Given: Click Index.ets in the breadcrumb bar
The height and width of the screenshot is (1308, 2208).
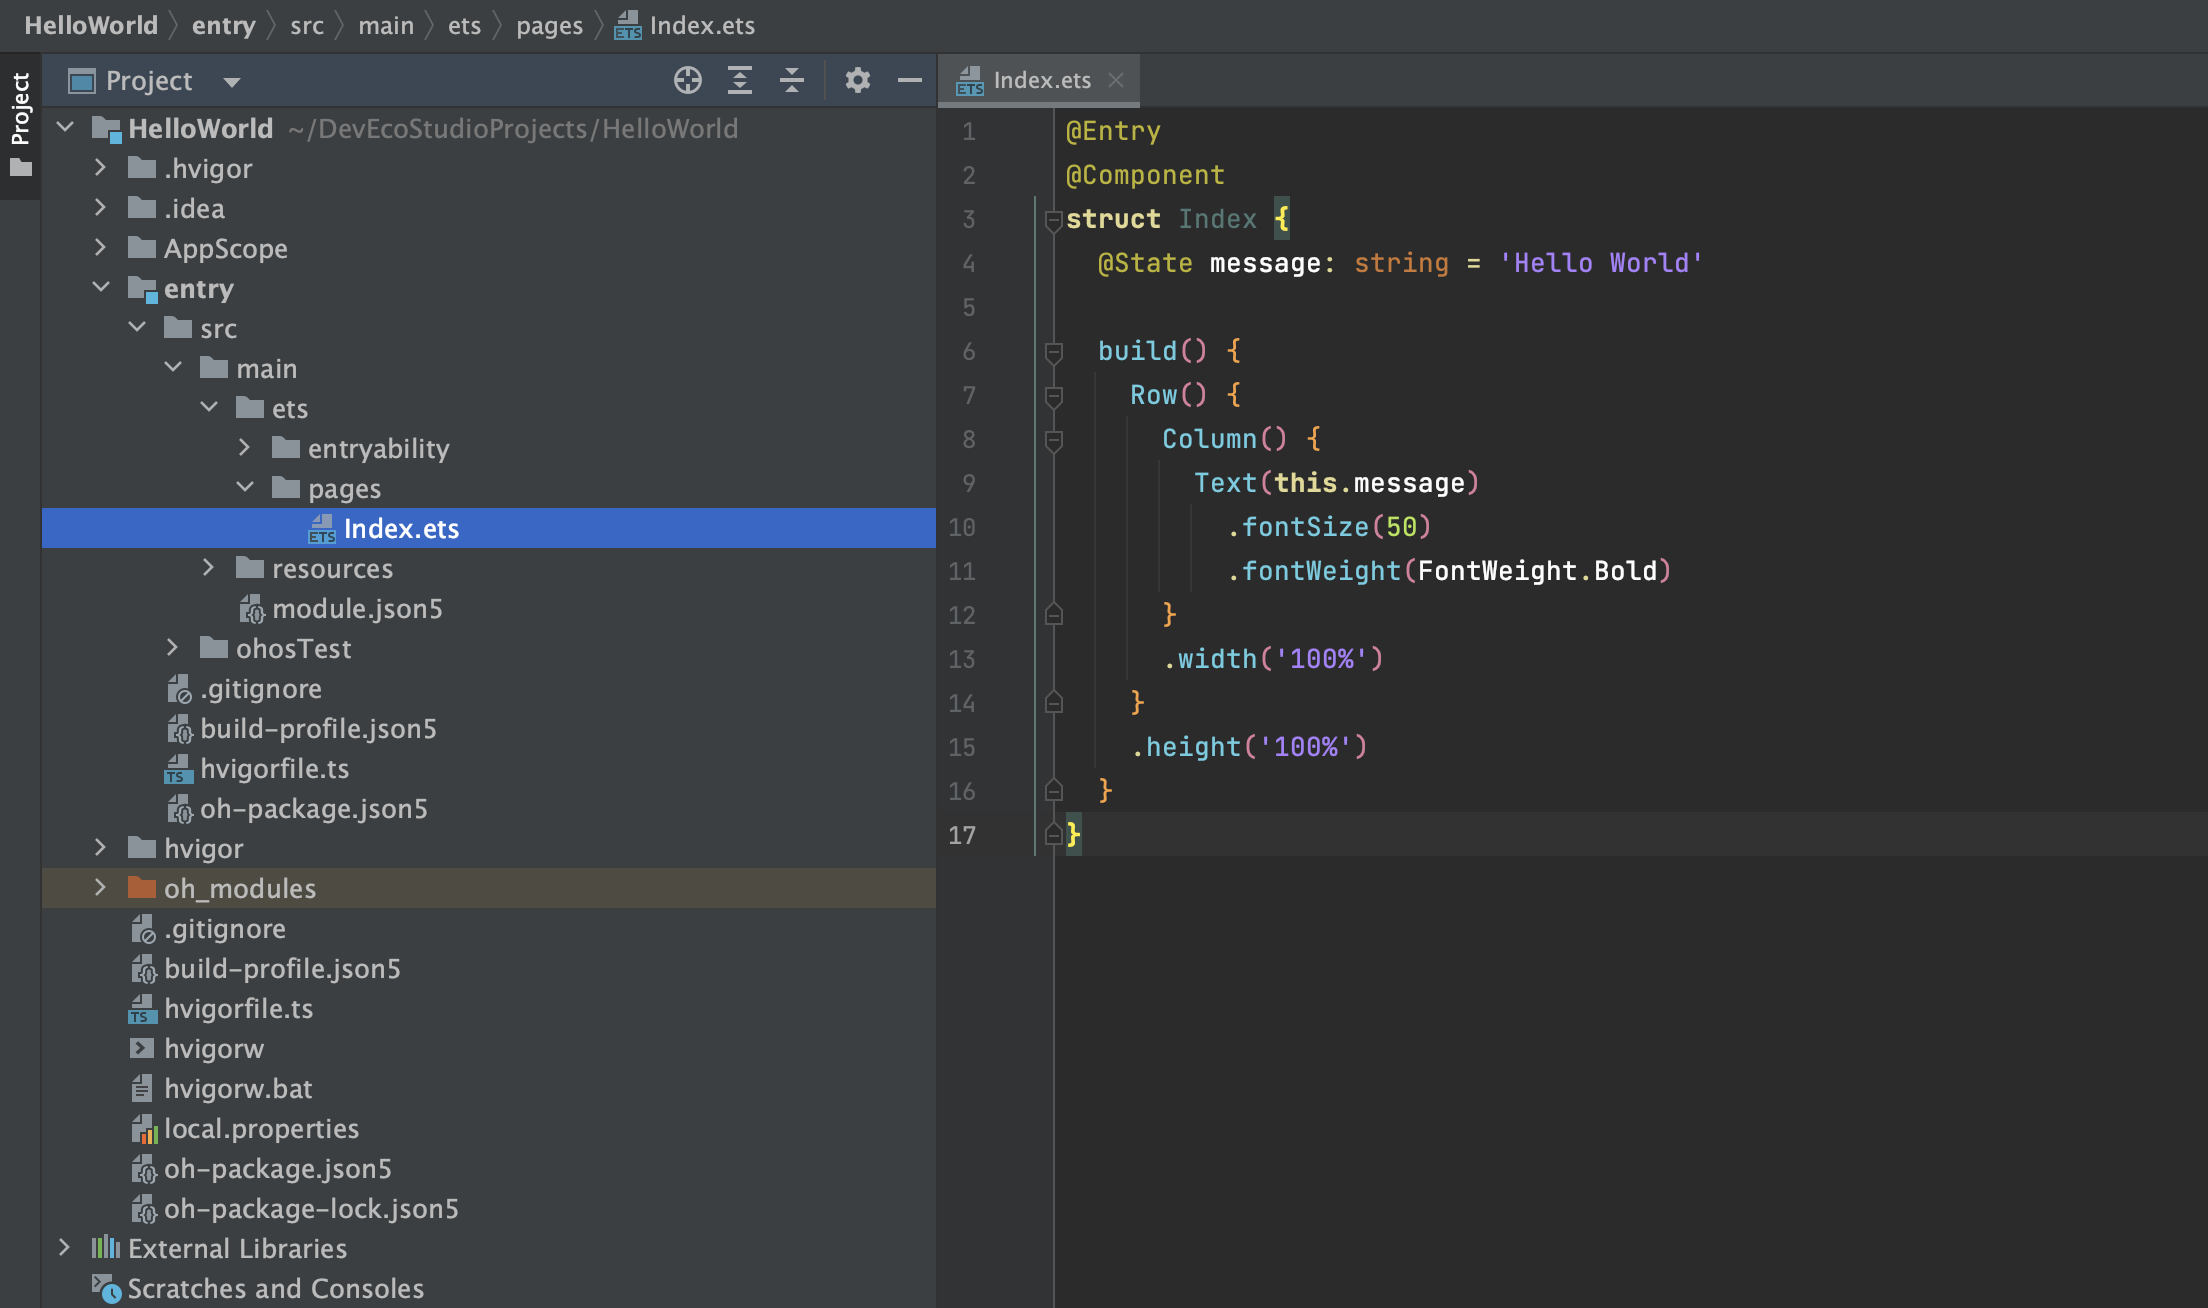Looking at the screenshot, I should tap(685, 25).
